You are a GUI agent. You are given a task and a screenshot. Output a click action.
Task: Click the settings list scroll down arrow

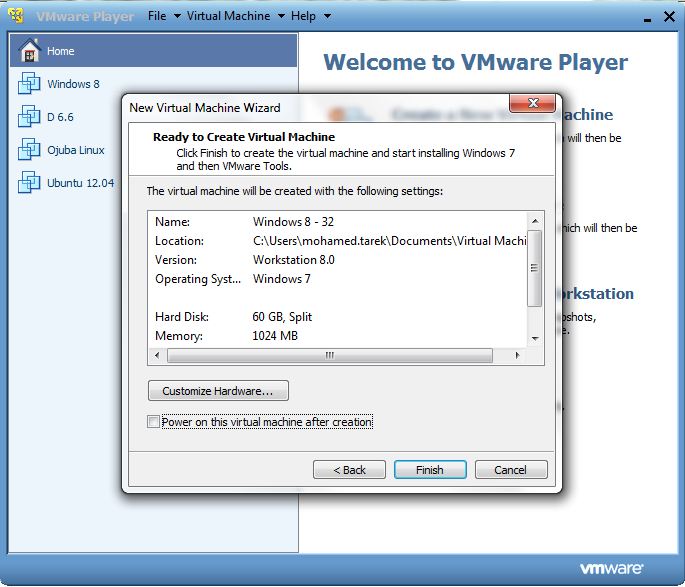click(x=535, y=338)
